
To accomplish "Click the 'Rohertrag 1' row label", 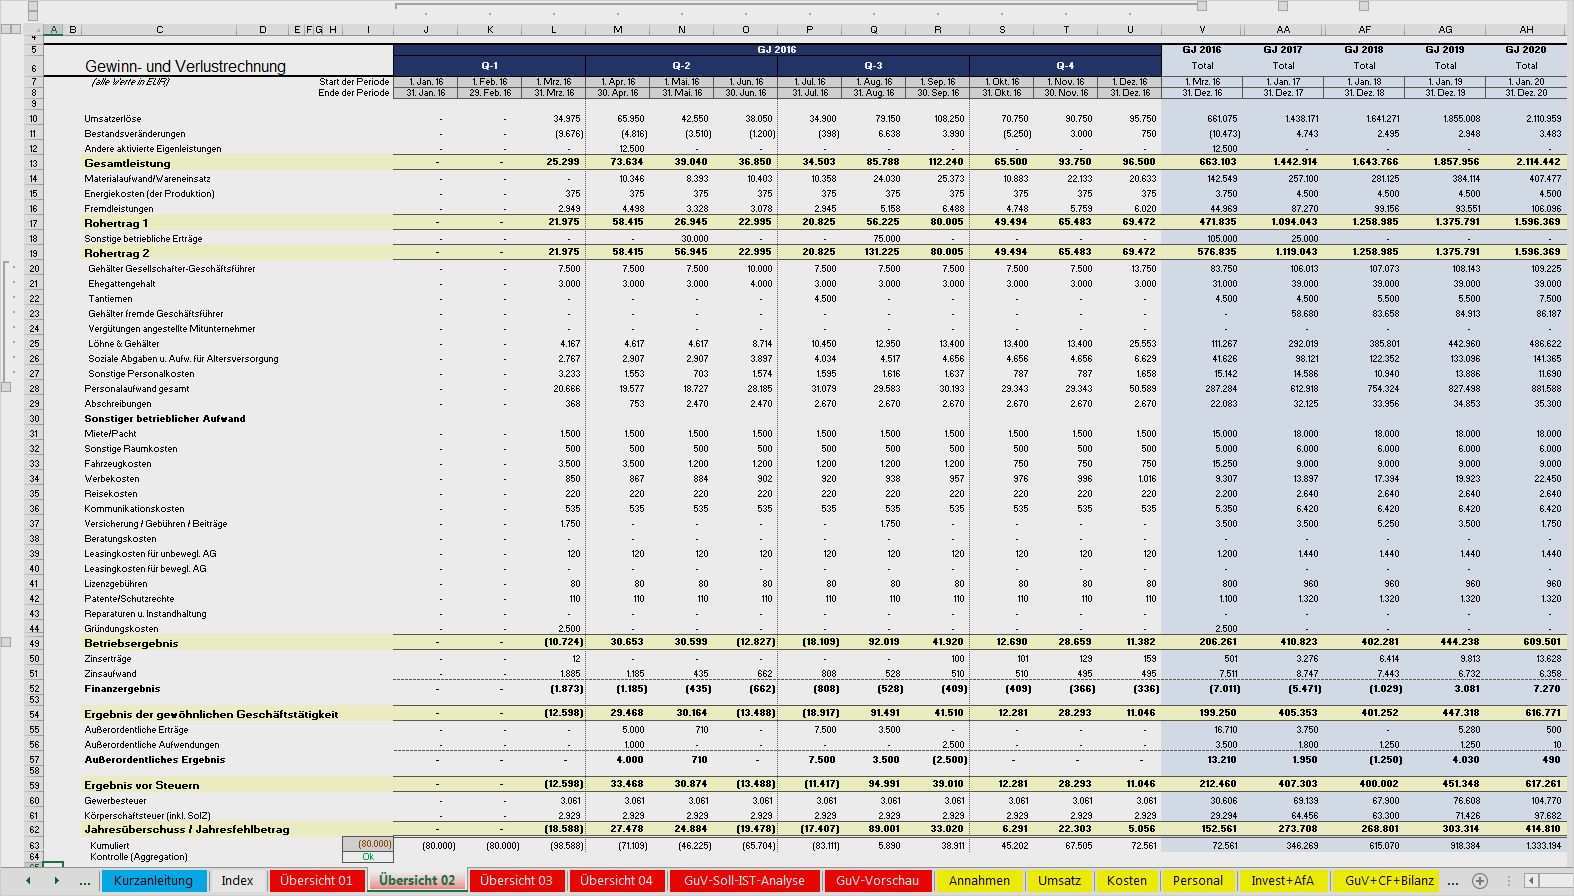I will click(x=116, y=223).
